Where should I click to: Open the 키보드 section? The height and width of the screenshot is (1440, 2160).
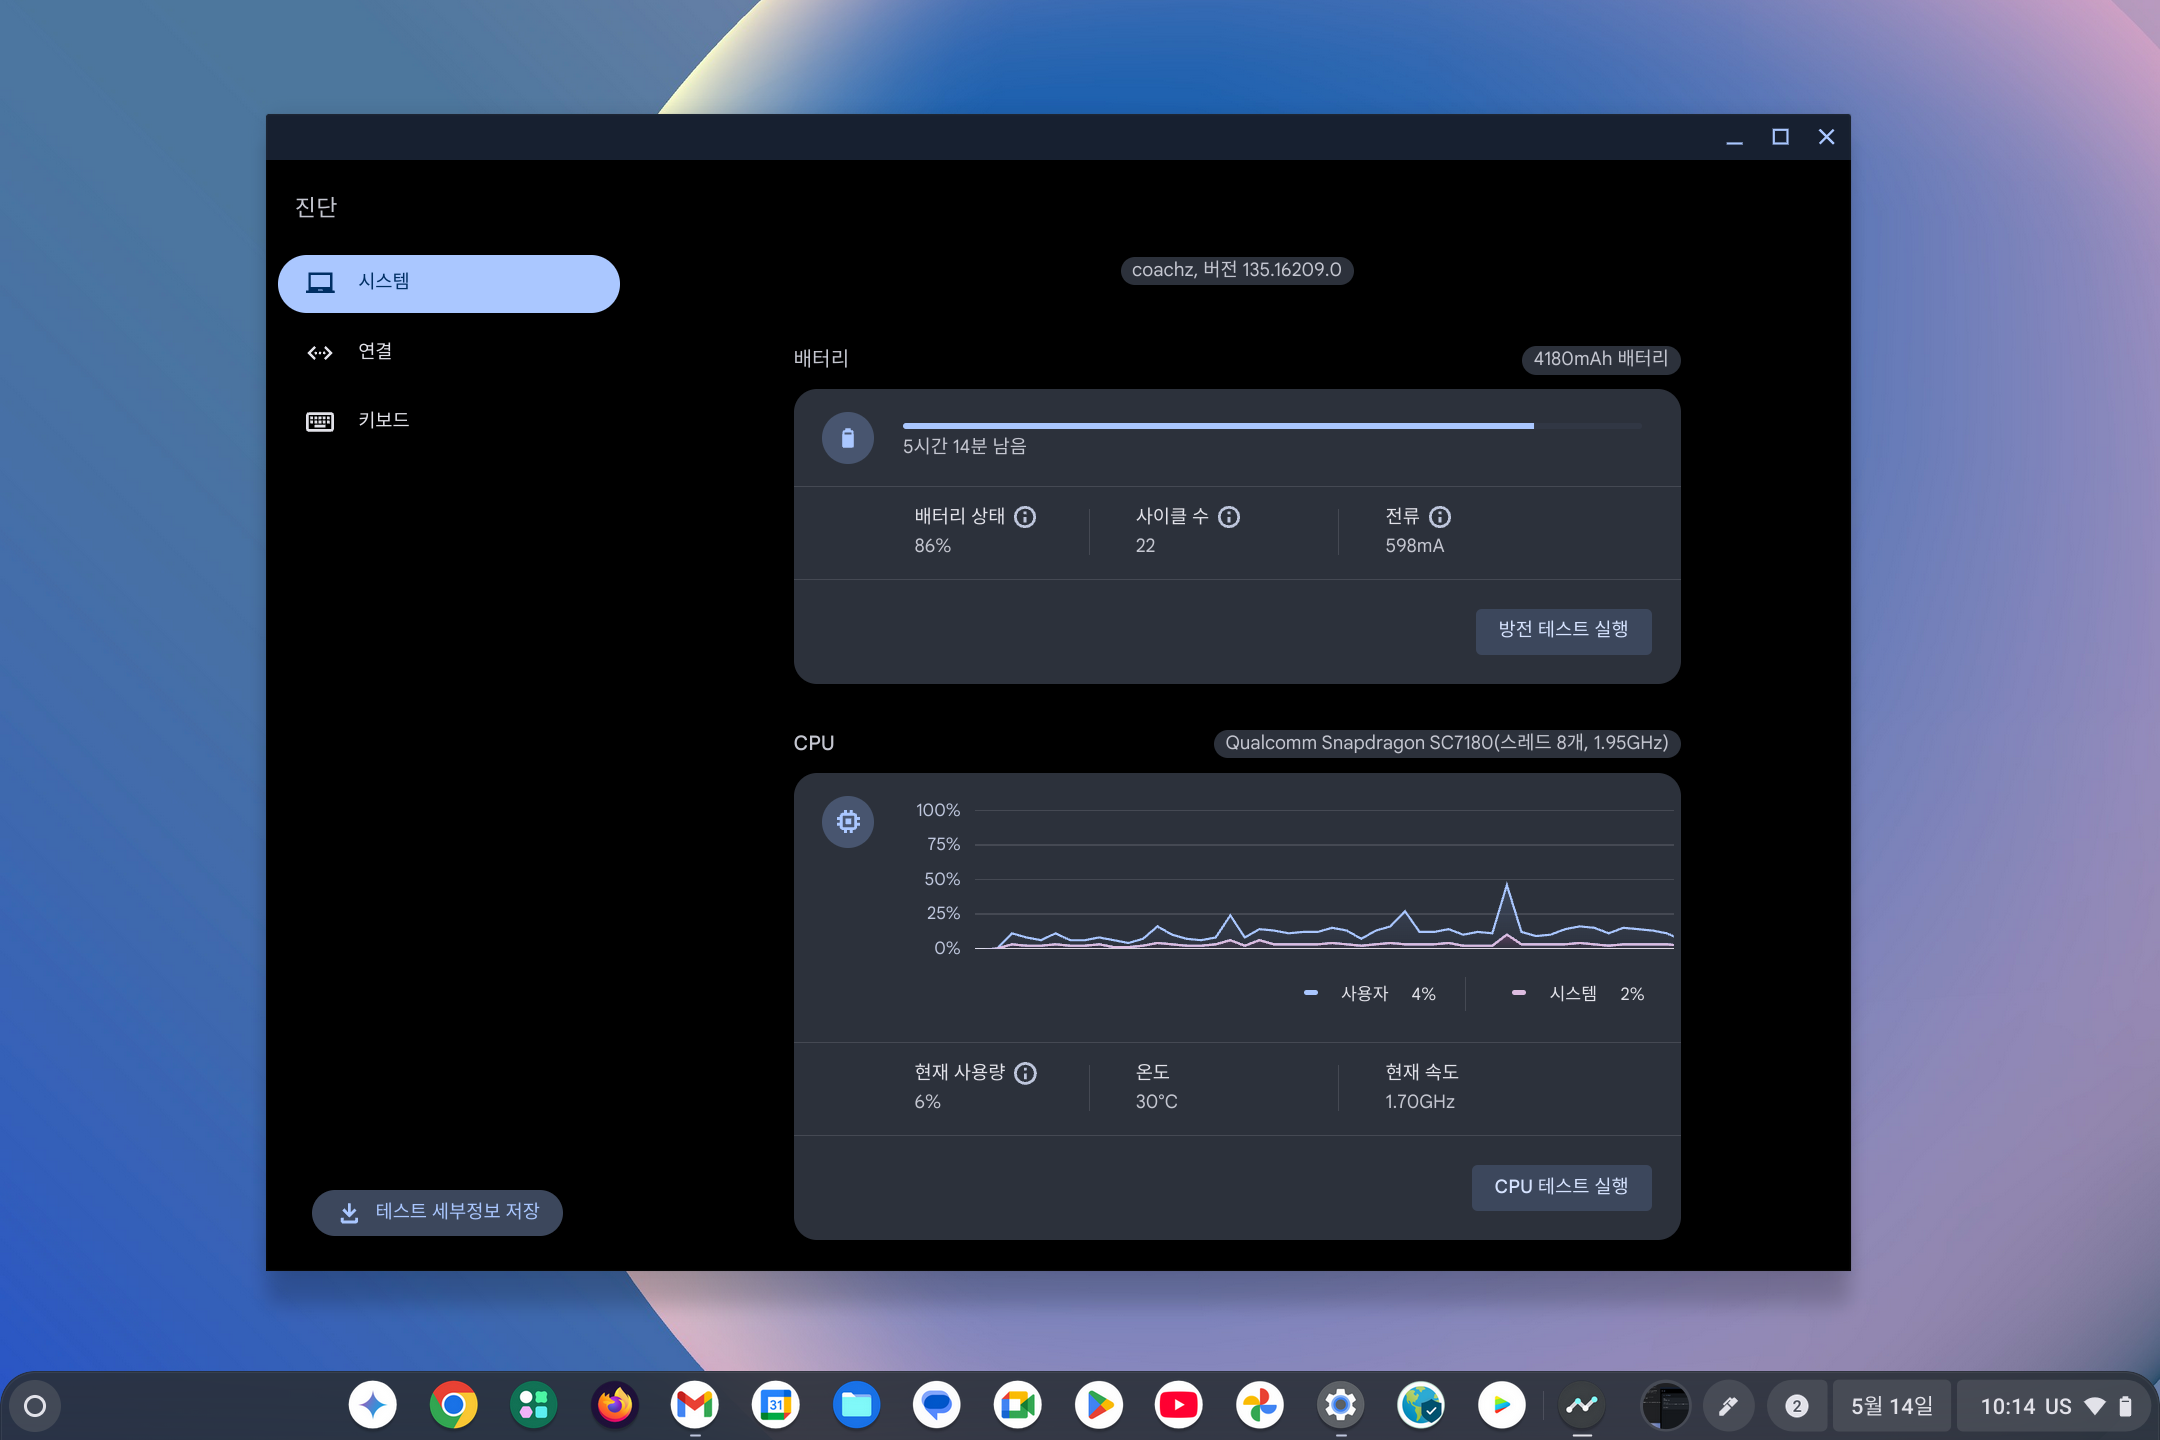[383, 421]
